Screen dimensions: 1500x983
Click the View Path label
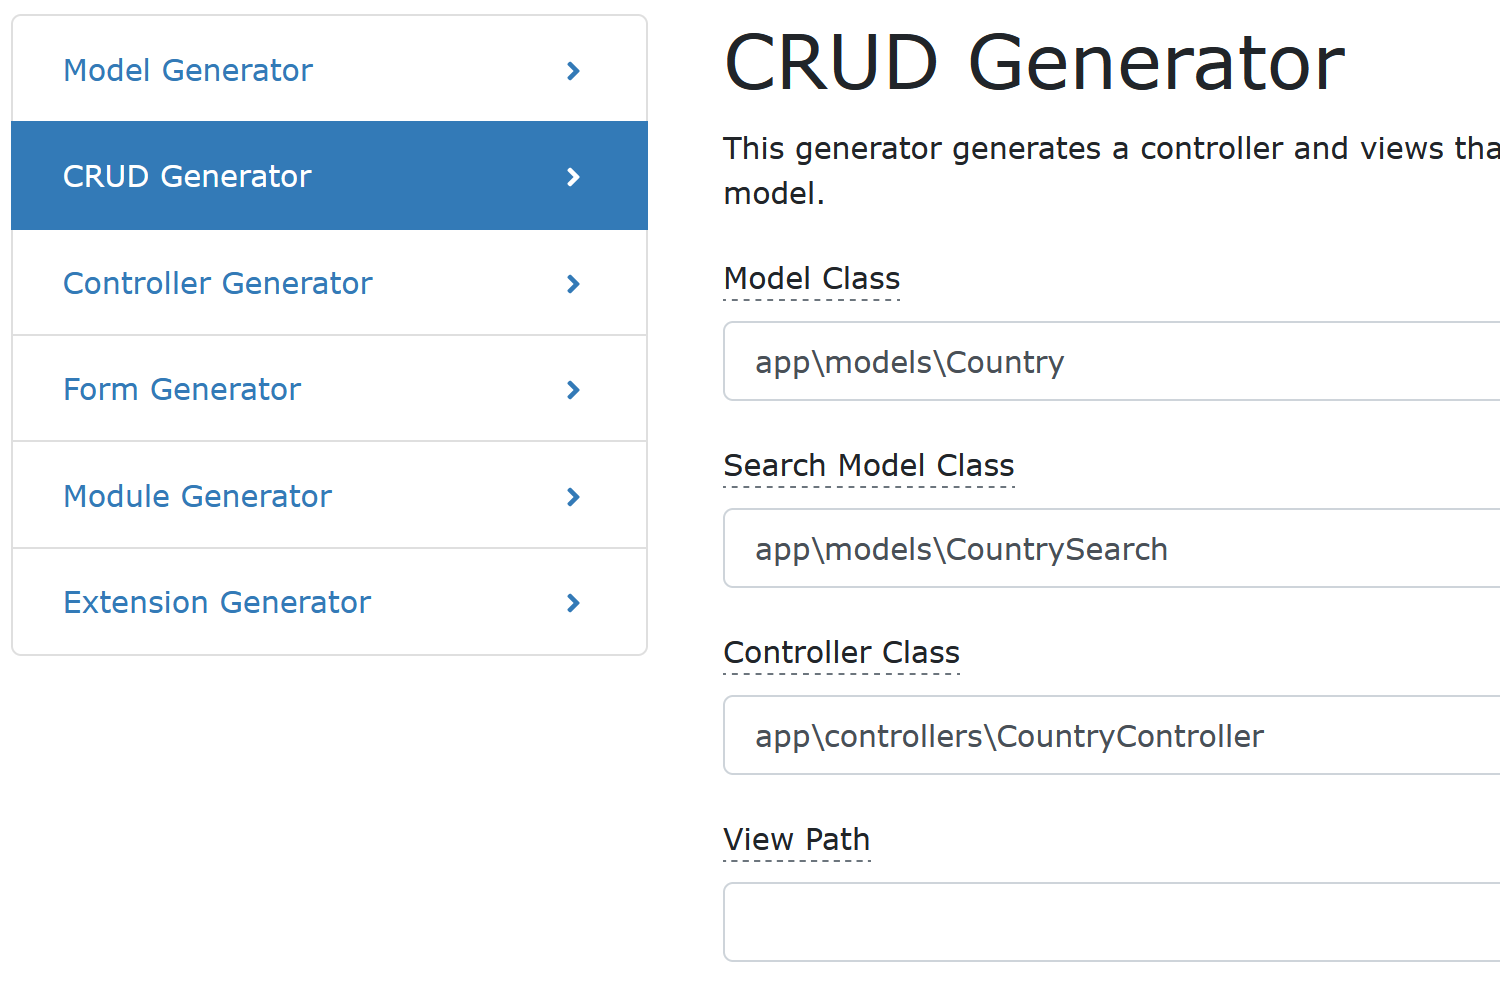[797, 840]
